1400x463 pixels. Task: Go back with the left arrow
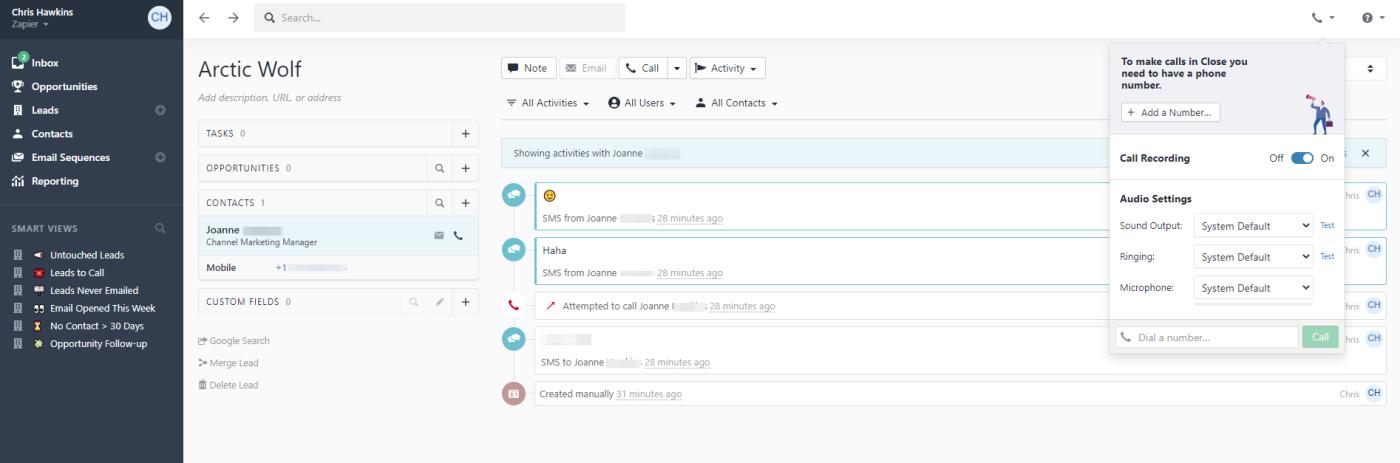pos(205,18)
